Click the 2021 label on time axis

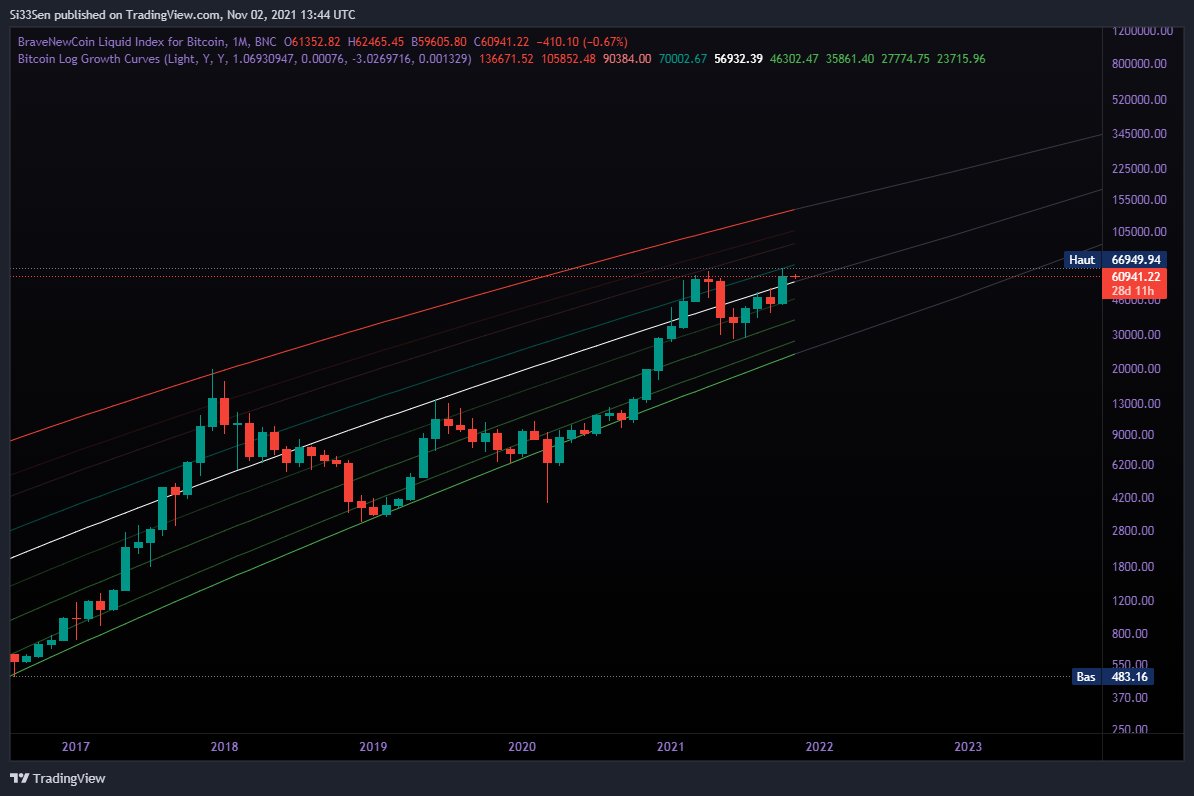tap(670, 746)
